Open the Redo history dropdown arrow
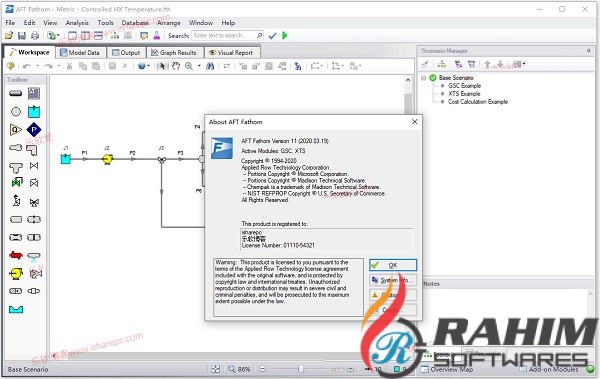This screenshot has height=379, width=600. [59, 66]
